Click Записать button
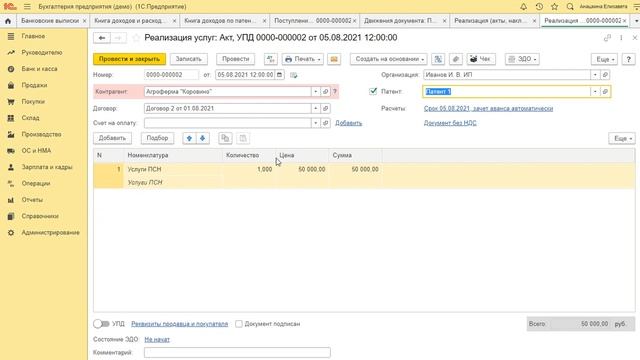This screenshot has height=360, width=640. click(x=189, y=59)
